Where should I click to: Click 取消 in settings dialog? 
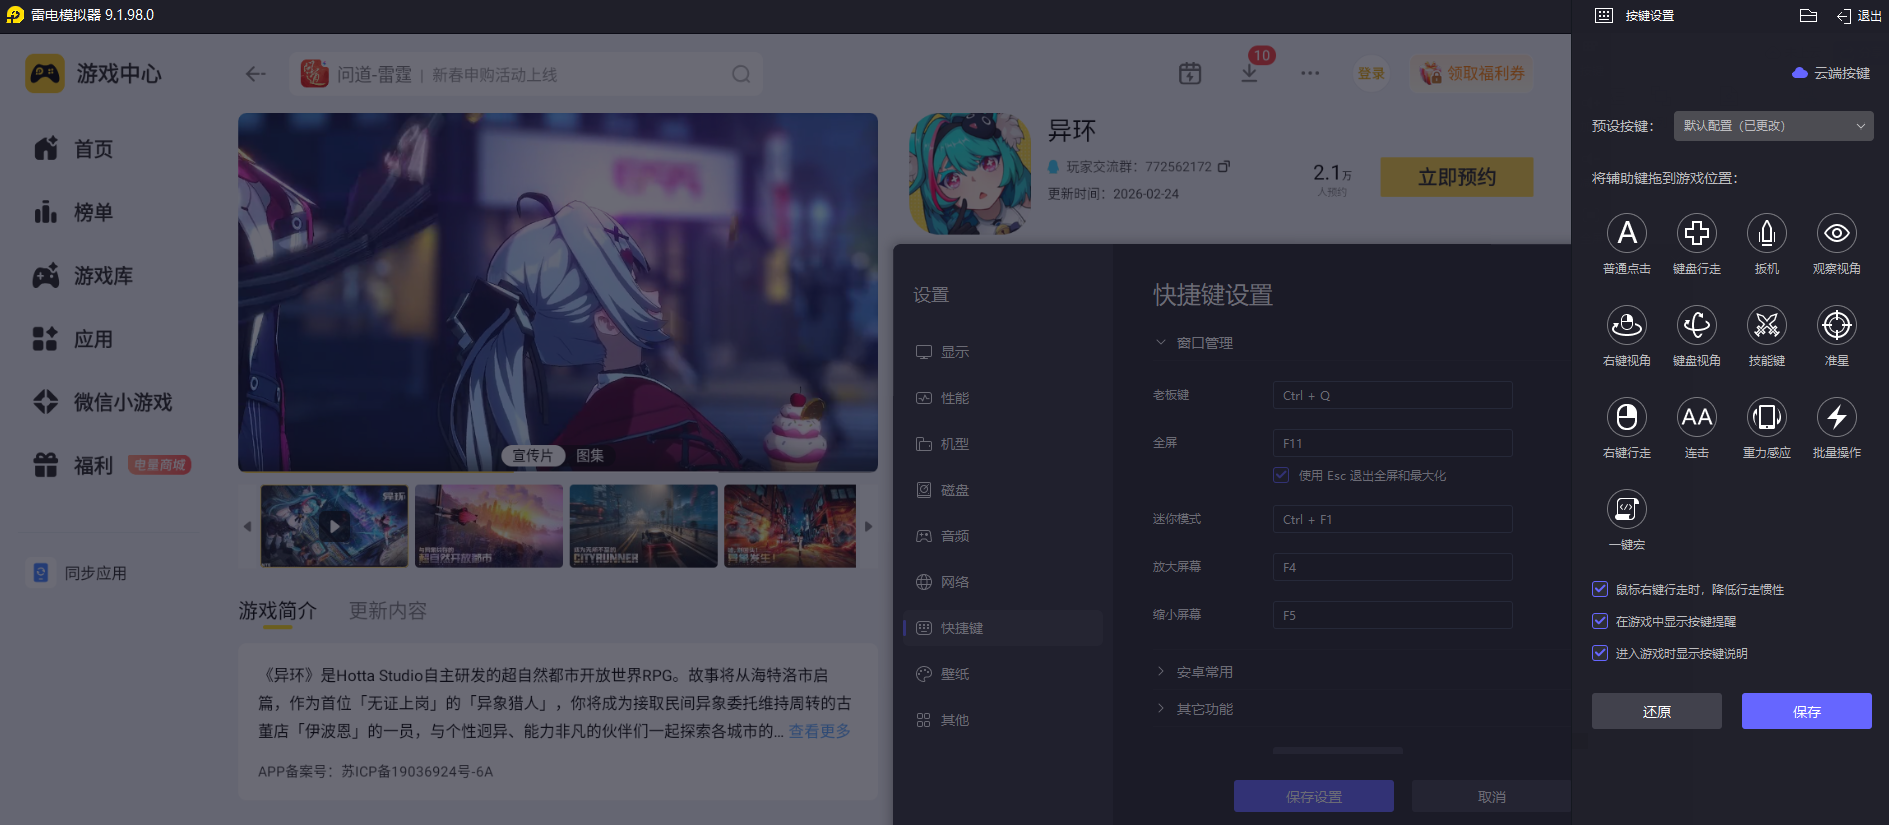tap(1491, 796)
